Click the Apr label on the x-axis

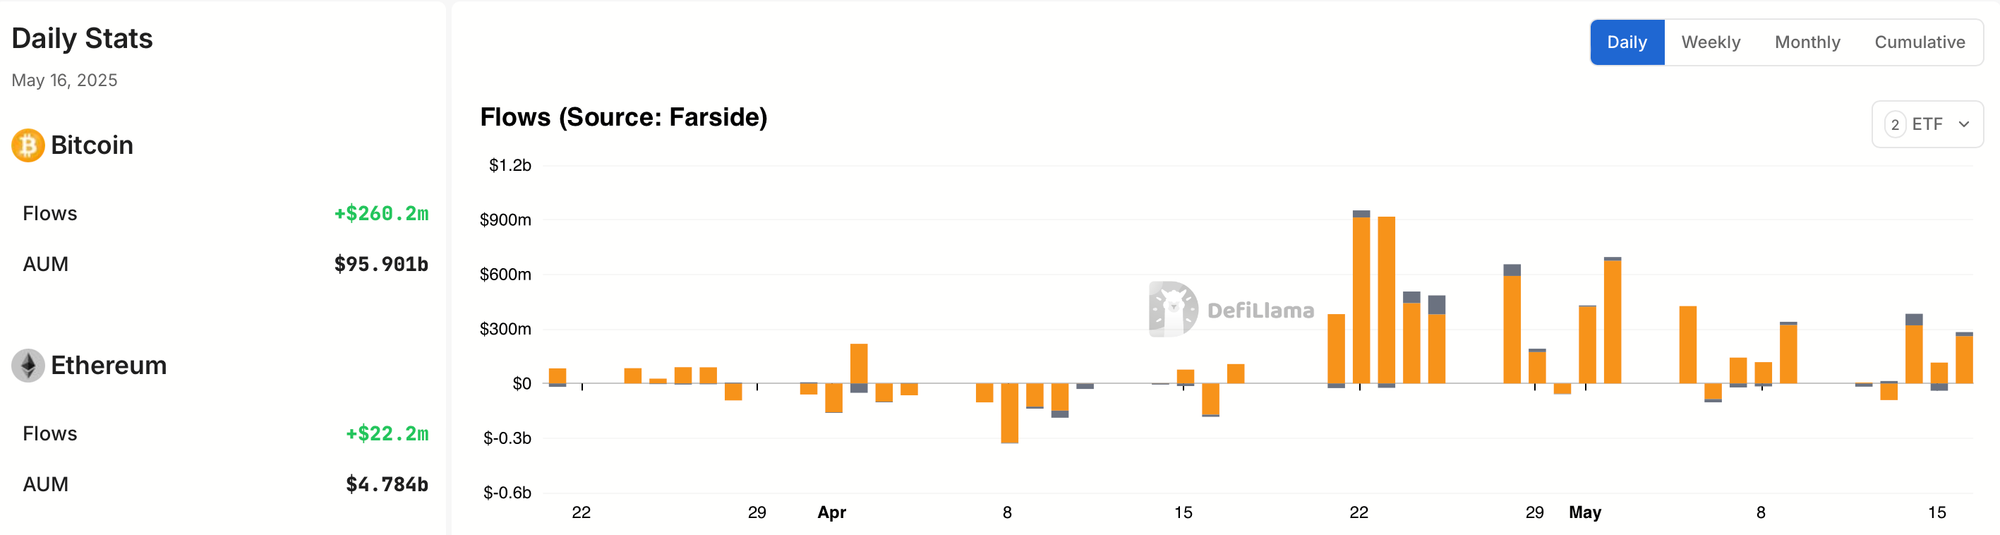tap(832, 512)
